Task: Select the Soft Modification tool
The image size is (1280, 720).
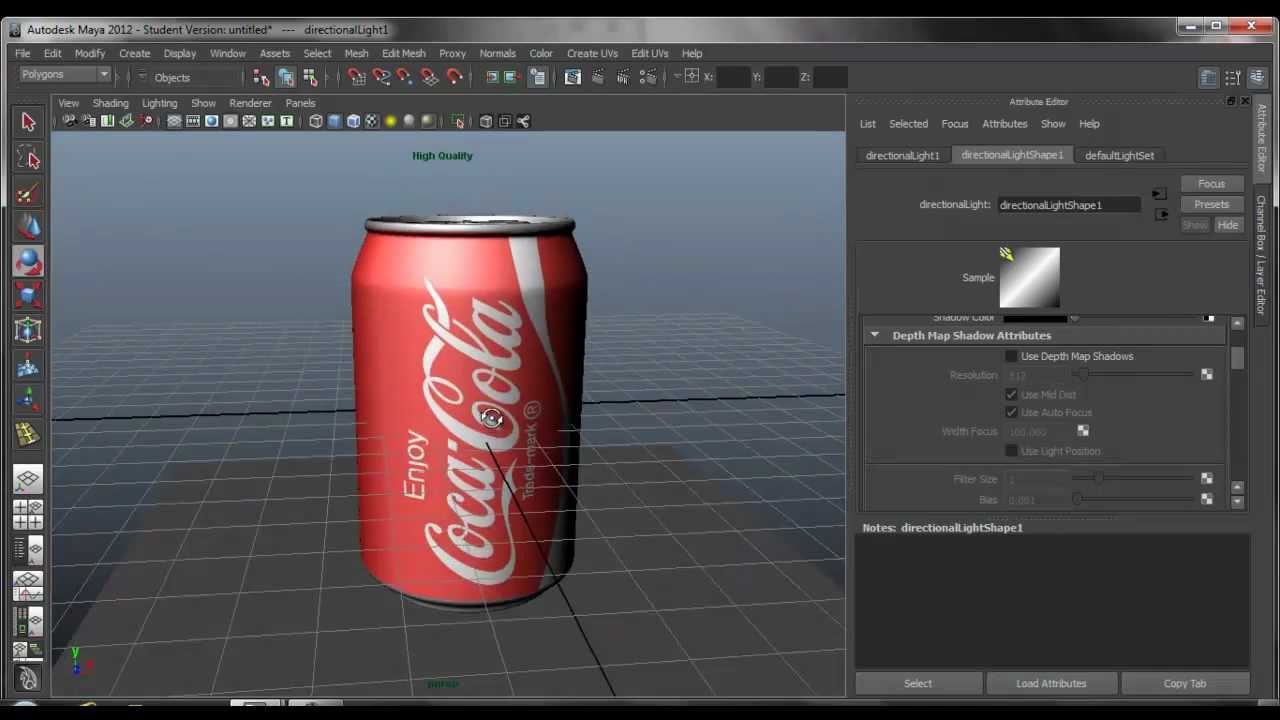Action: pyautogui.click(x=28, y=366)
